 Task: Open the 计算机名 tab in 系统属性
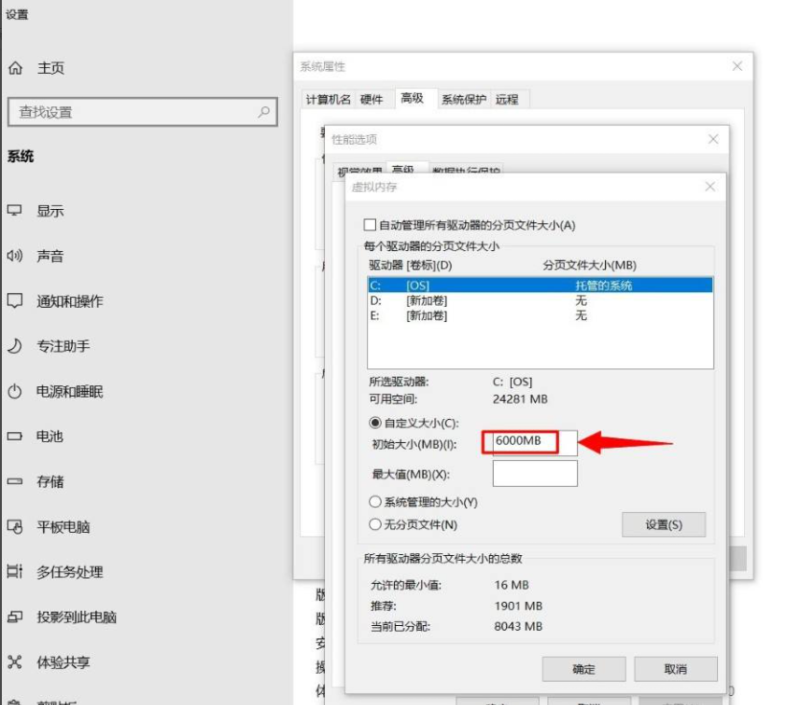click(328, 99)
